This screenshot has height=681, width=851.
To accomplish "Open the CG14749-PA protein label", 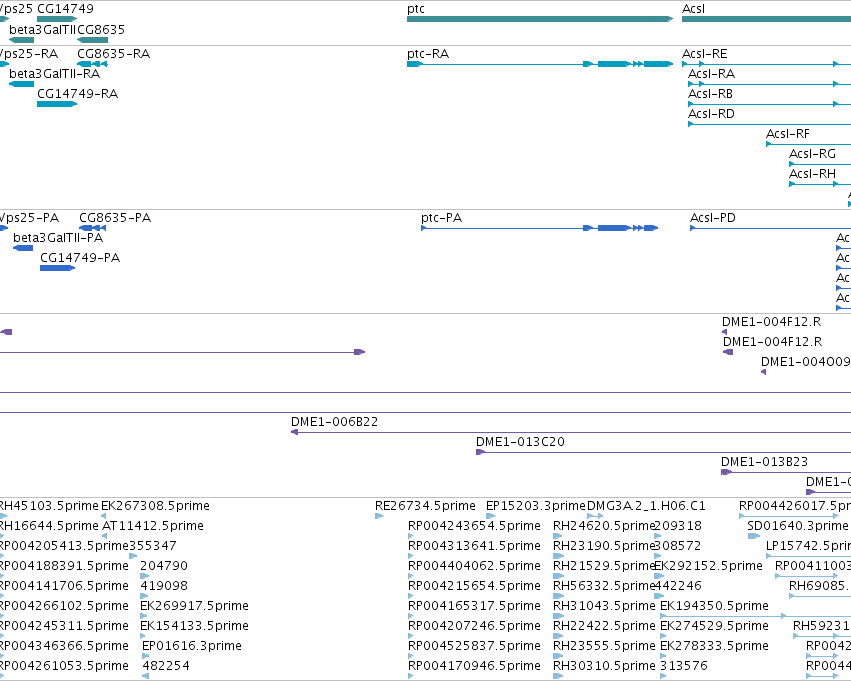I will [80, 258].
